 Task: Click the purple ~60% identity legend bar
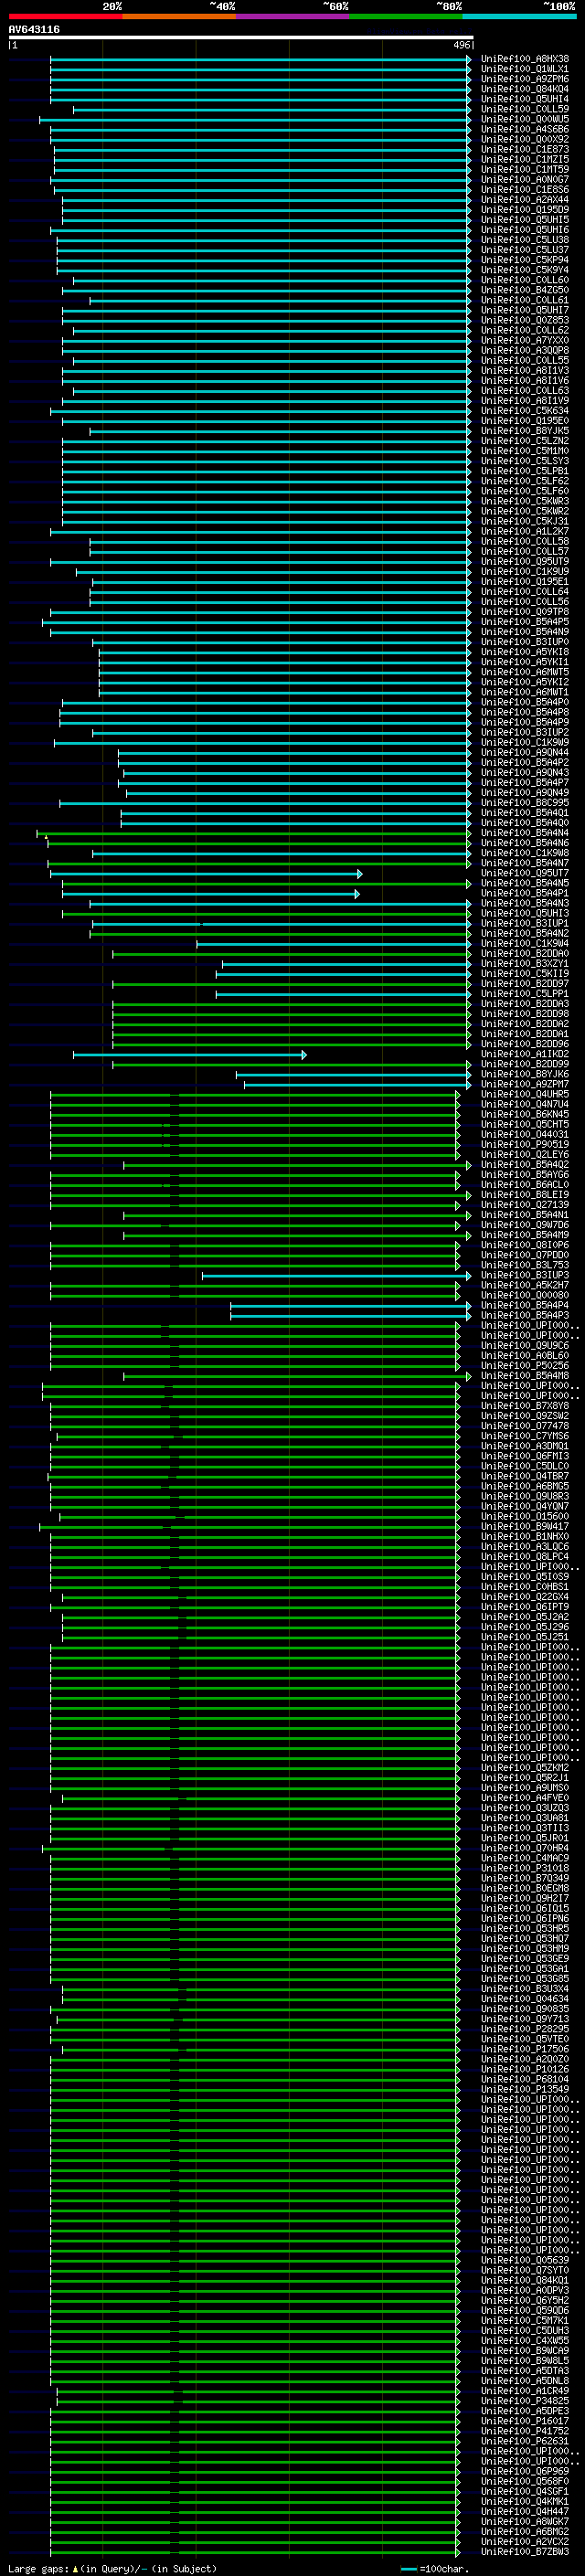pos(292,16)
